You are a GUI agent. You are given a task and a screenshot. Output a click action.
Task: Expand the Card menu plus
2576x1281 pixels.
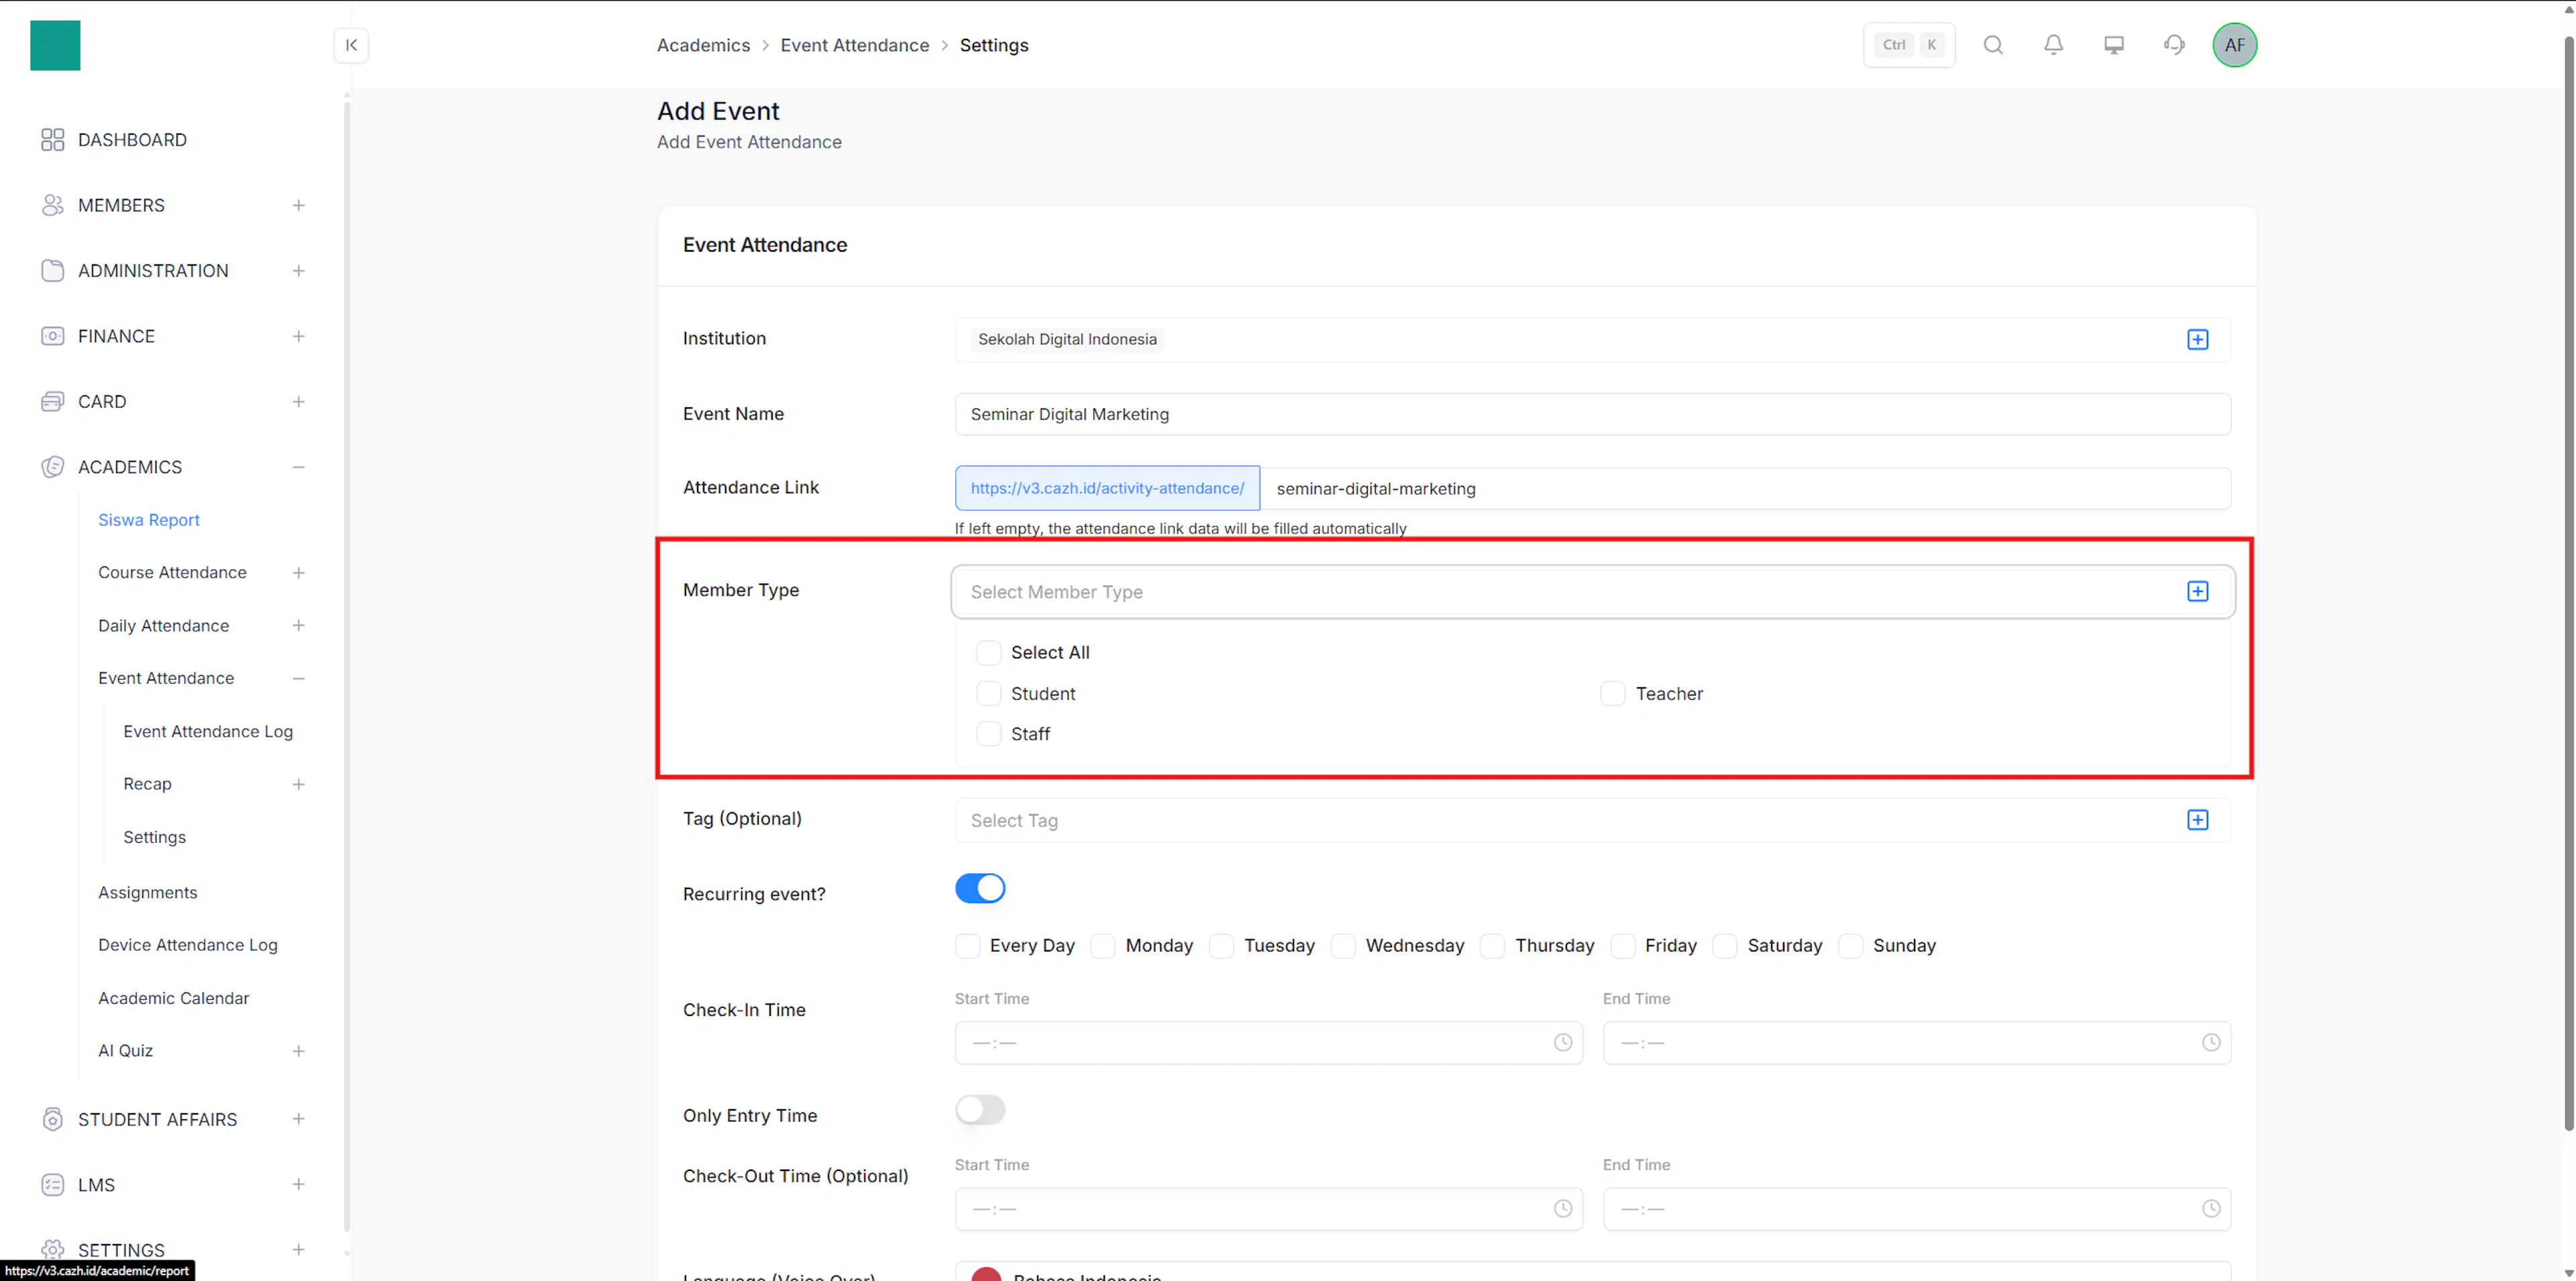tap(298, 402)
